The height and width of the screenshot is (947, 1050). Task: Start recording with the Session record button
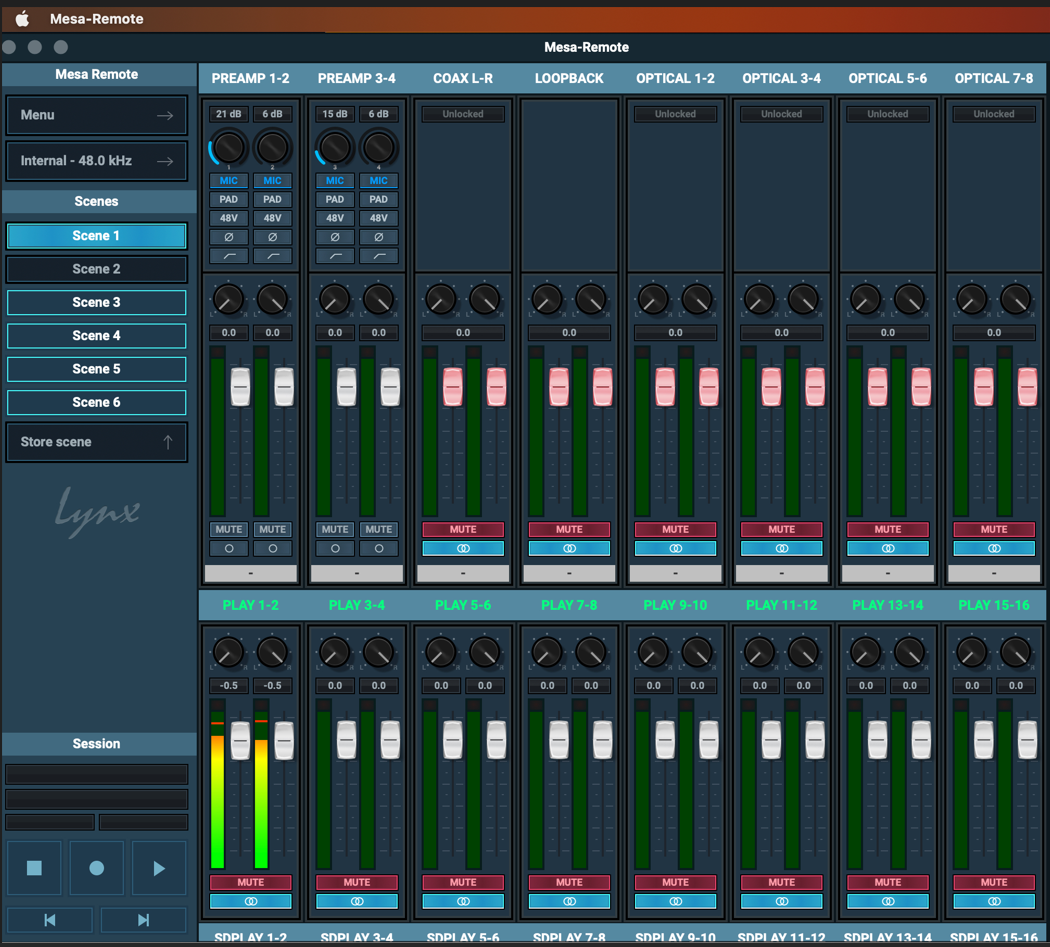[96, 868]
